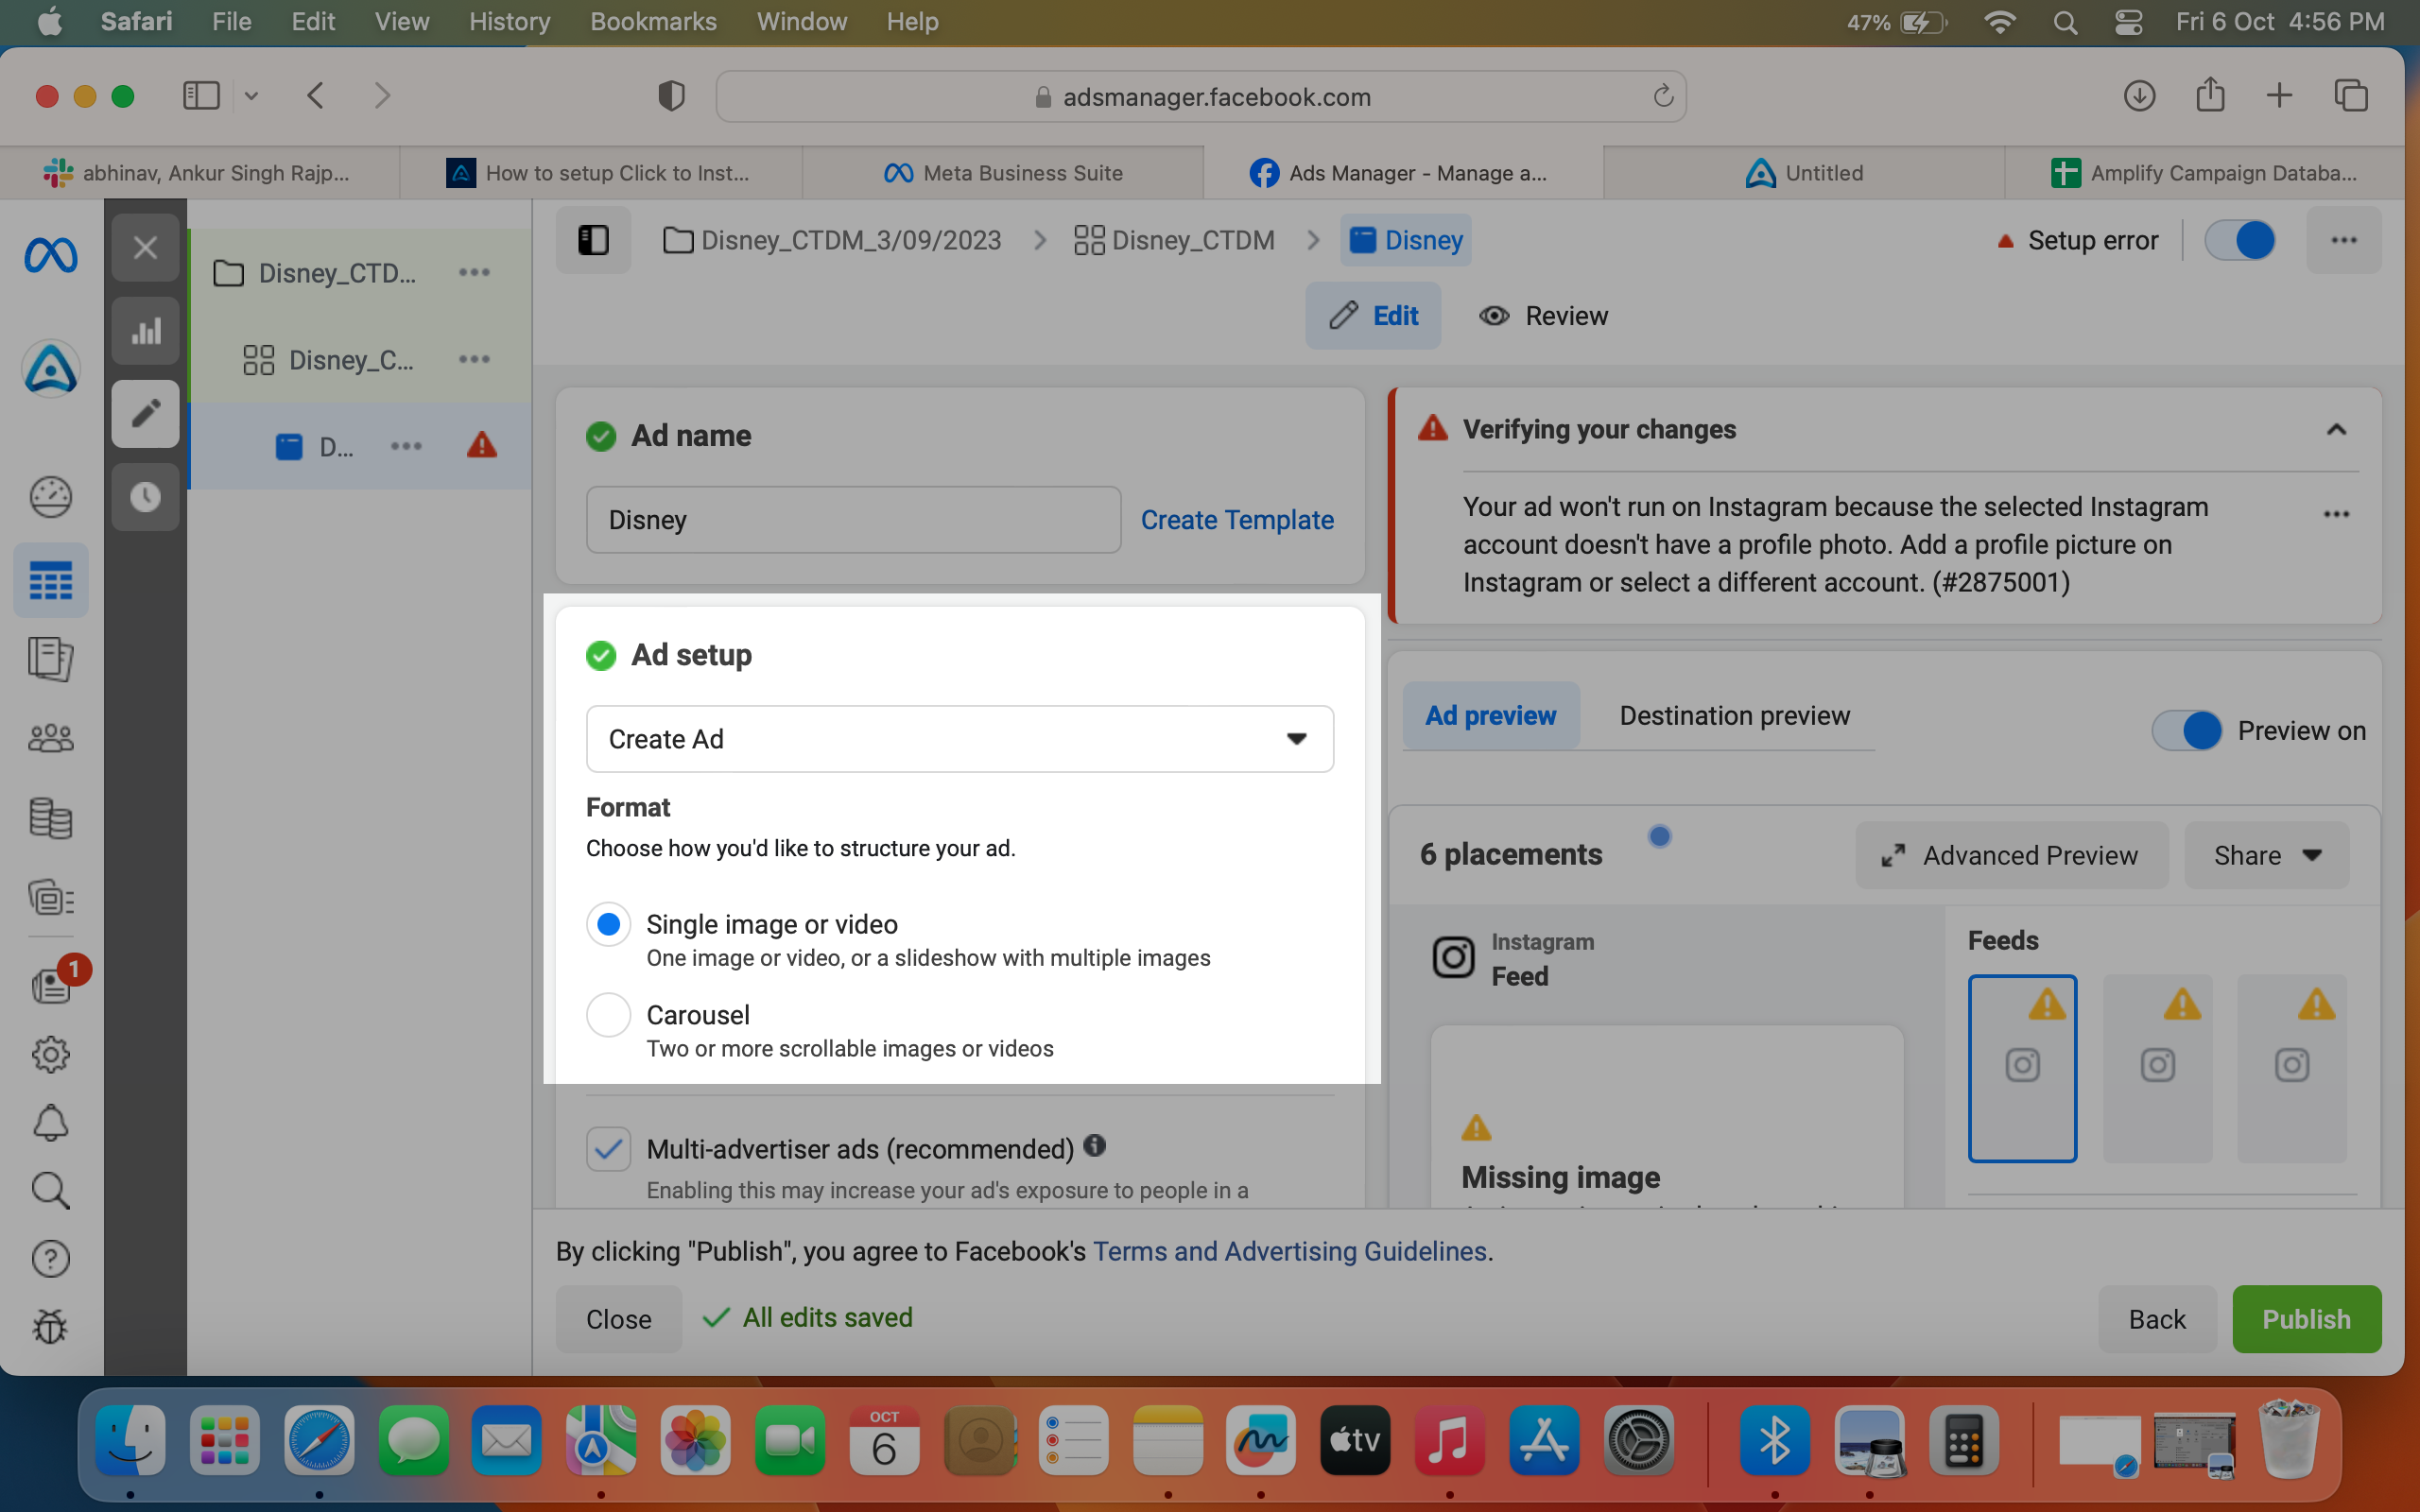Open the Help question mark icon
The width and height of the screenshot is (2420, 1512).
pos(51,1259)
